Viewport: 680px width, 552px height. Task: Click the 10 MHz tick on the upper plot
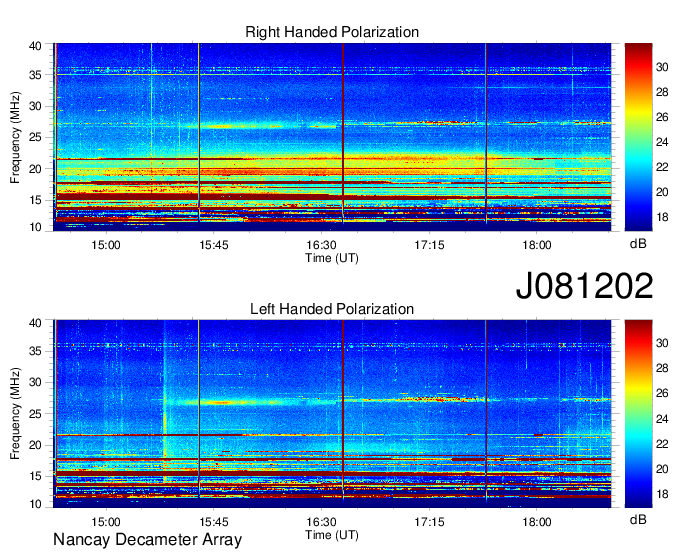(35, 228)
